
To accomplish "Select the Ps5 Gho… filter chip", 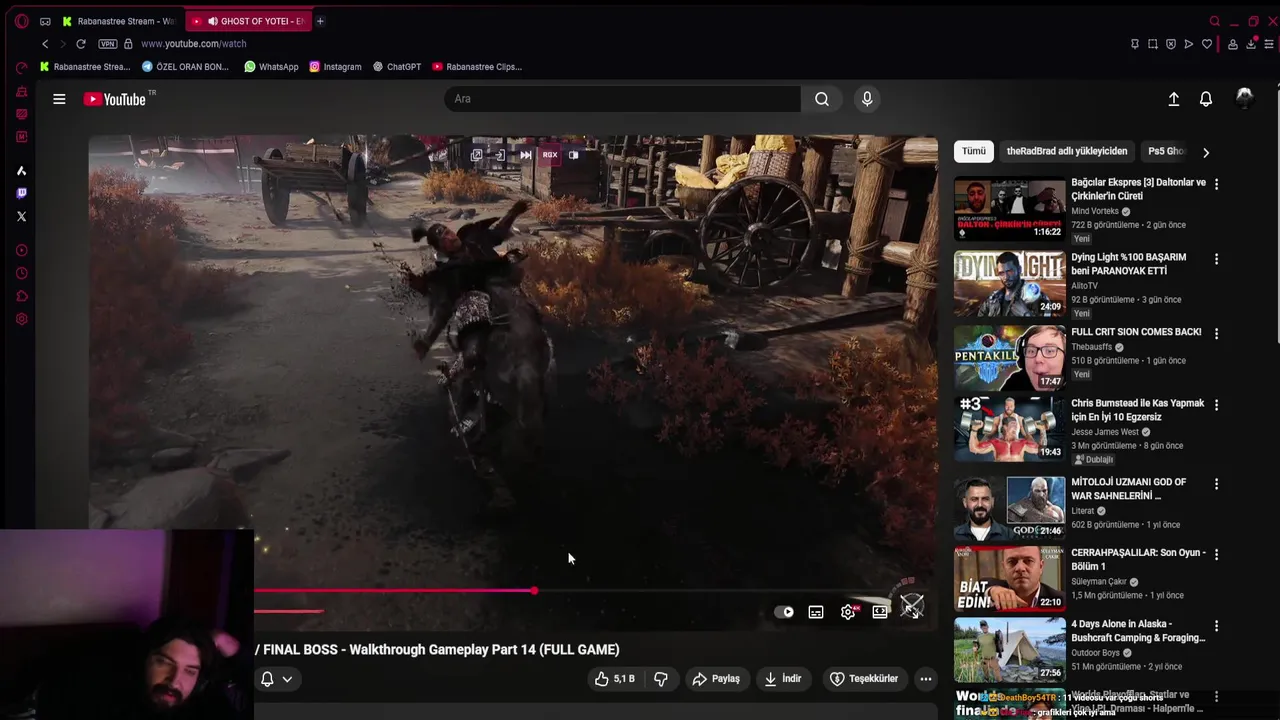I will point(1164,151).
